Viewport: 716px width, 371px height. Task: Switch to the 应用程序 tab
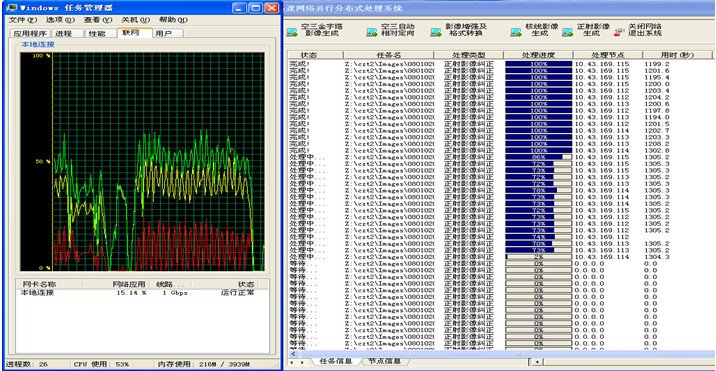pyautogui.click(x=30, y=33)
